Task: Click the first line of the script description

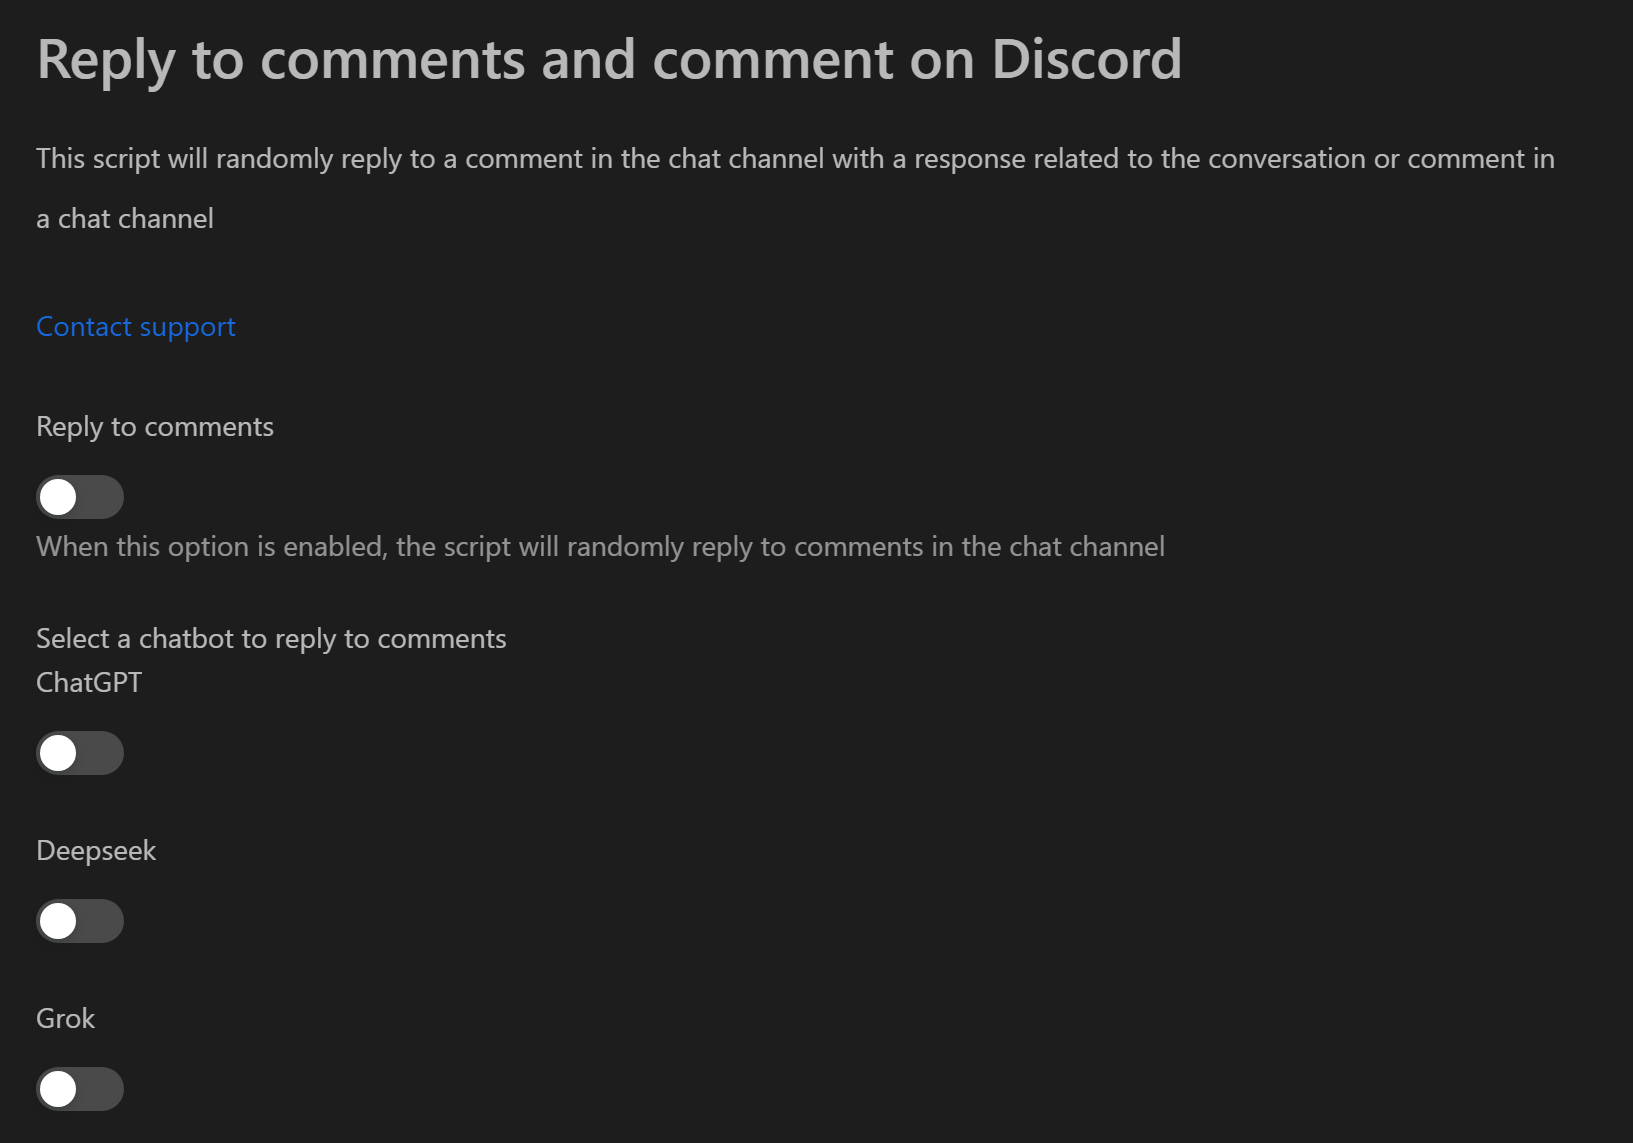Action: [x=795, y=159]
